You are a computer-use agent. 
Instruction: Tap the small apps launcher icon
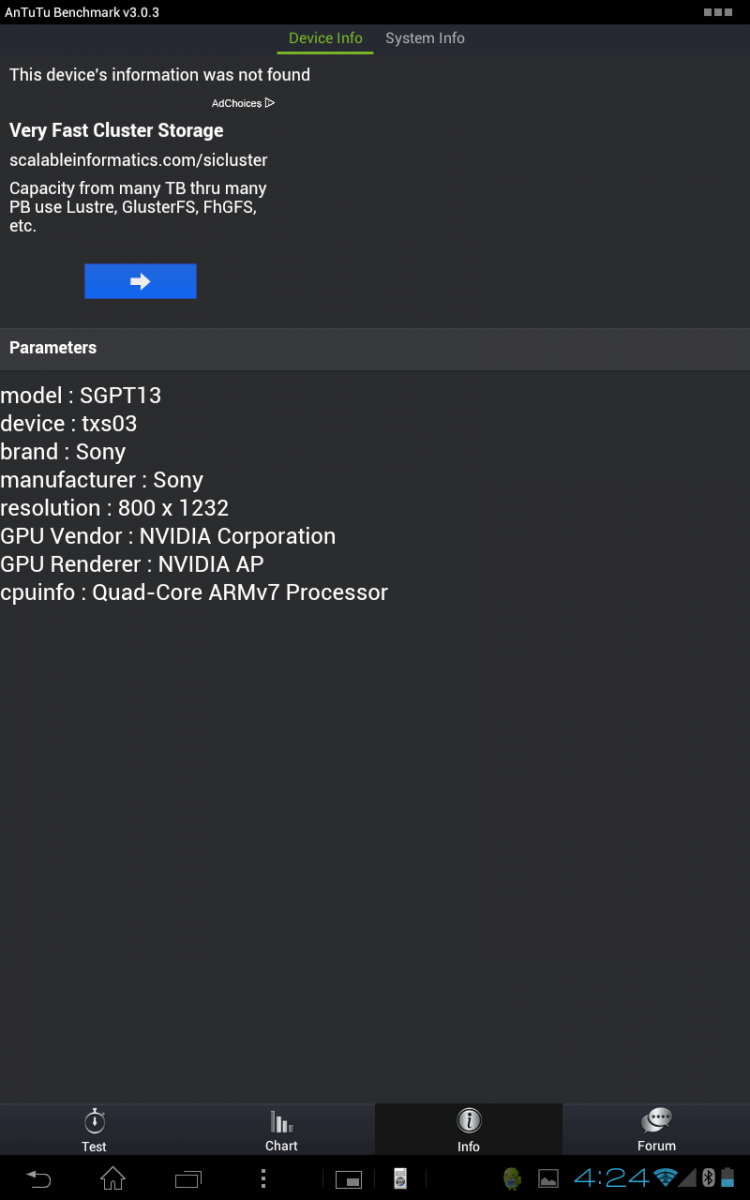(348, 1179)
